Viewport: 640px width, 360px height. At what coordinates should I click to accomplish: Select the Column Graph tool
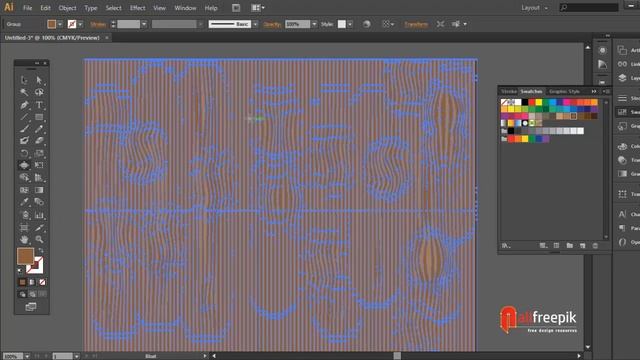pyautogui.click(x=39, y=215)
